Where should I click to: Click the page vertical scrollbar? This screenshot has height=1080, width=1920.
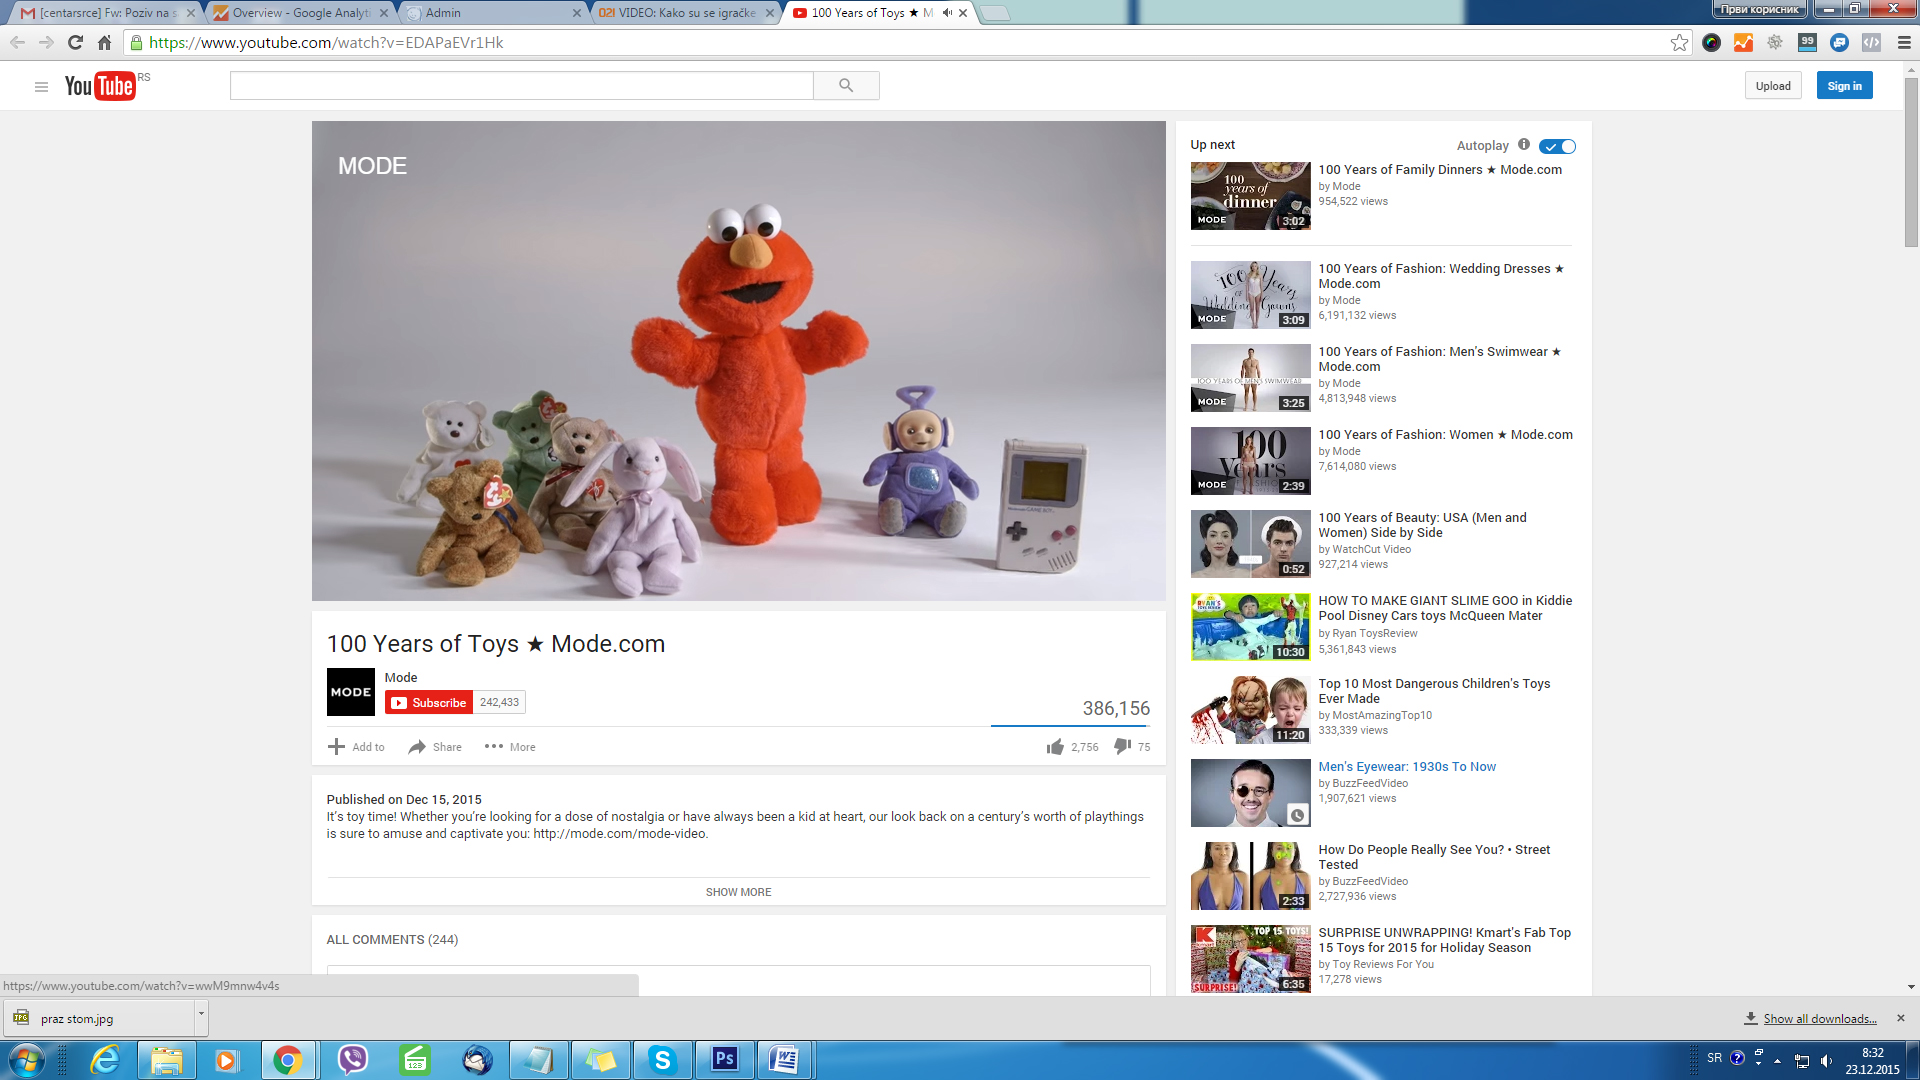[1911, 160]
